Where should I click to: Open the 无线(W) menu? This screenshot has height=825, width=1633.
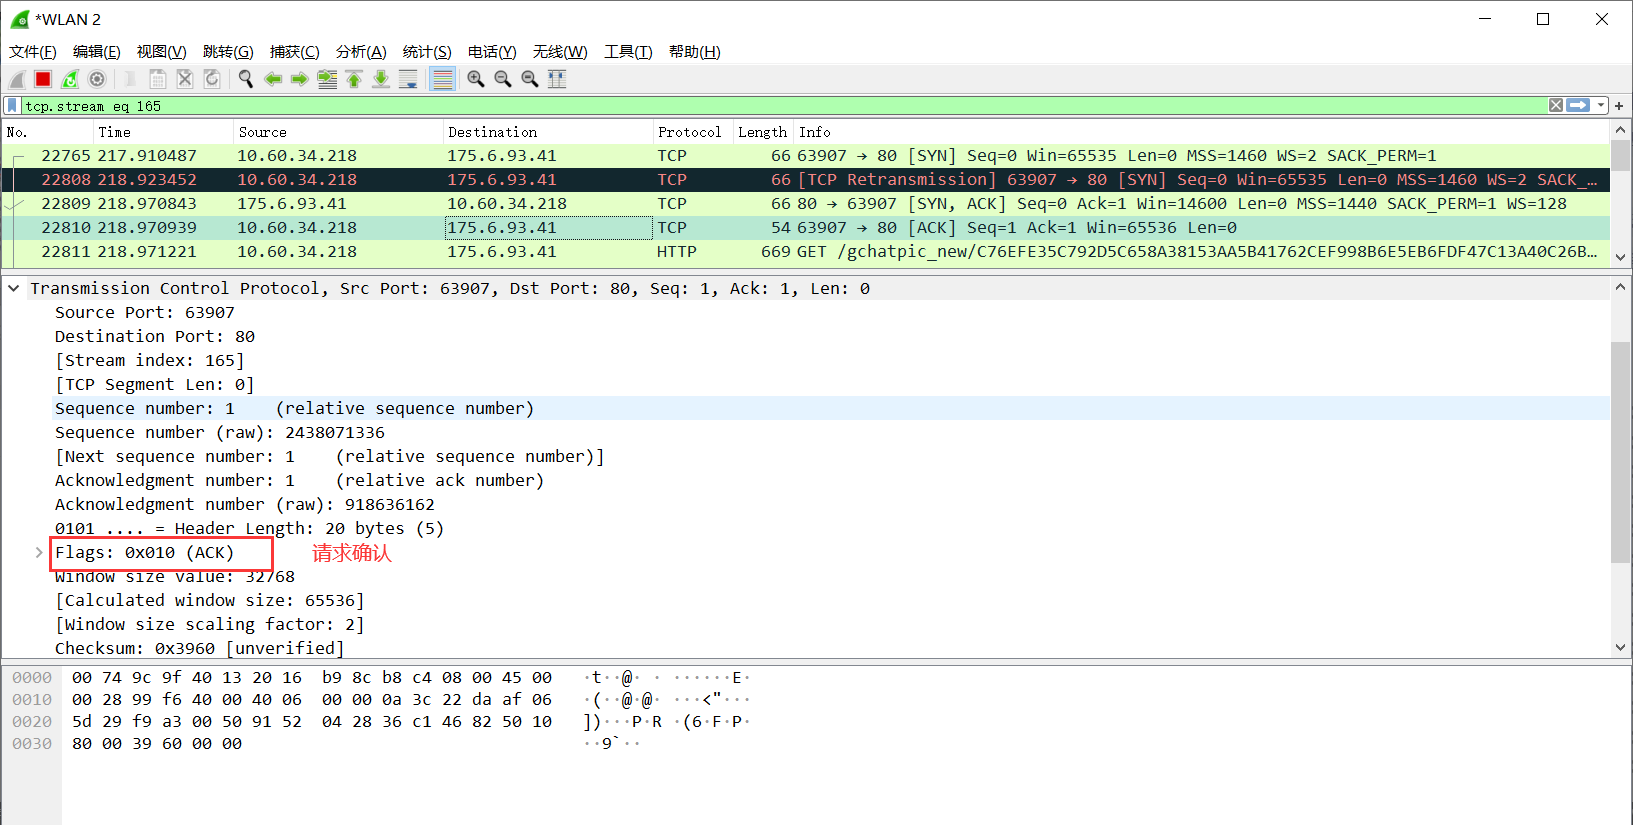click(560, 52)
